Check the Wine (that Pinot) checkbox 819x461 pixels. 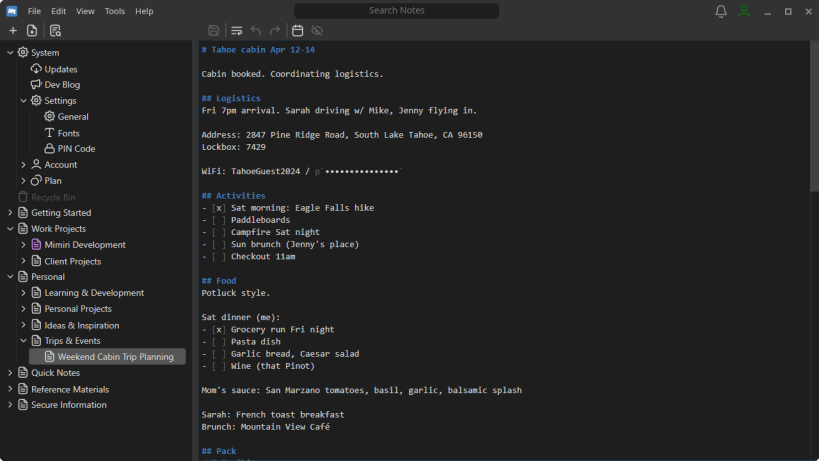pyautogui.click(x=219, y=366)
